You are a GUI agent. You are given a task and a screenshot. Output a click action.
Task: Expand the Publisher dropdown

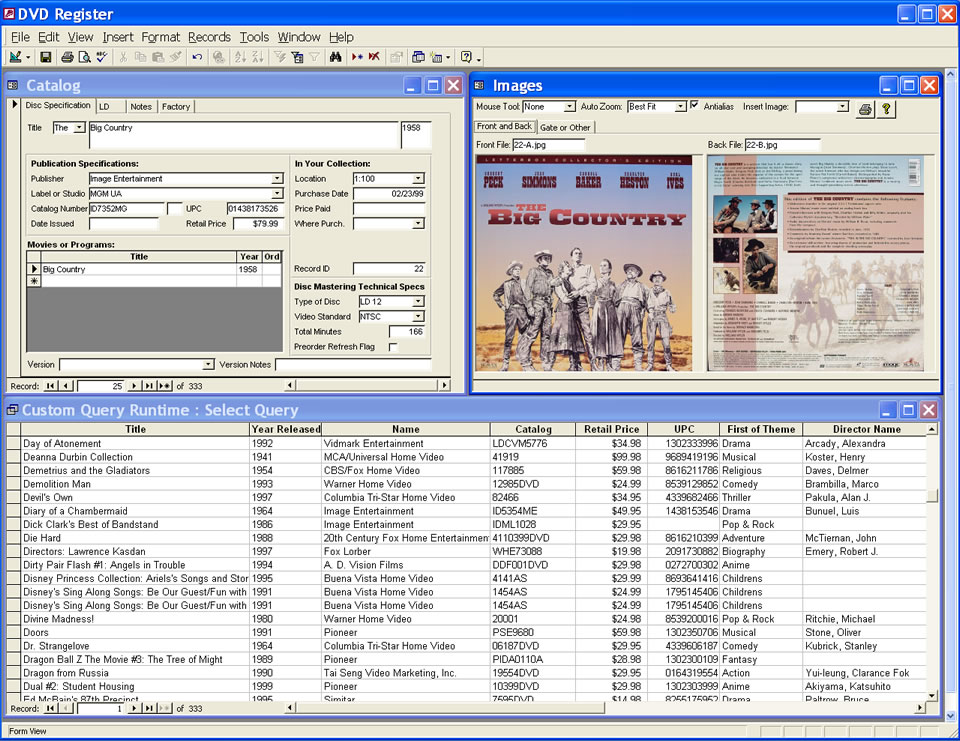277,179
